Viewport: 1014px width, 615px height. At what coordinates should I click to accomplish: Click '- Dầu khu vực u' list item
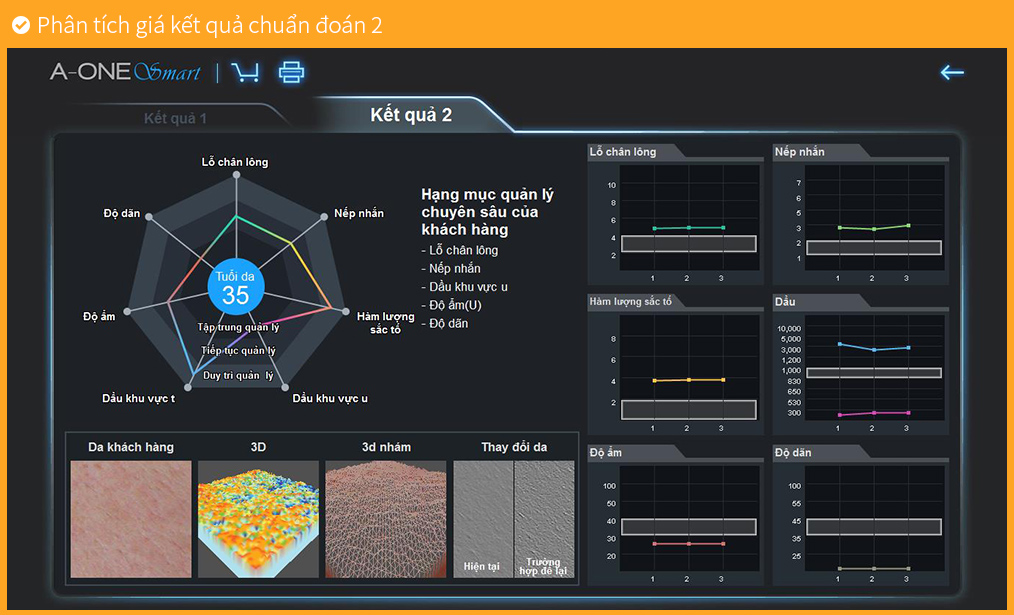tap(464, 286)
